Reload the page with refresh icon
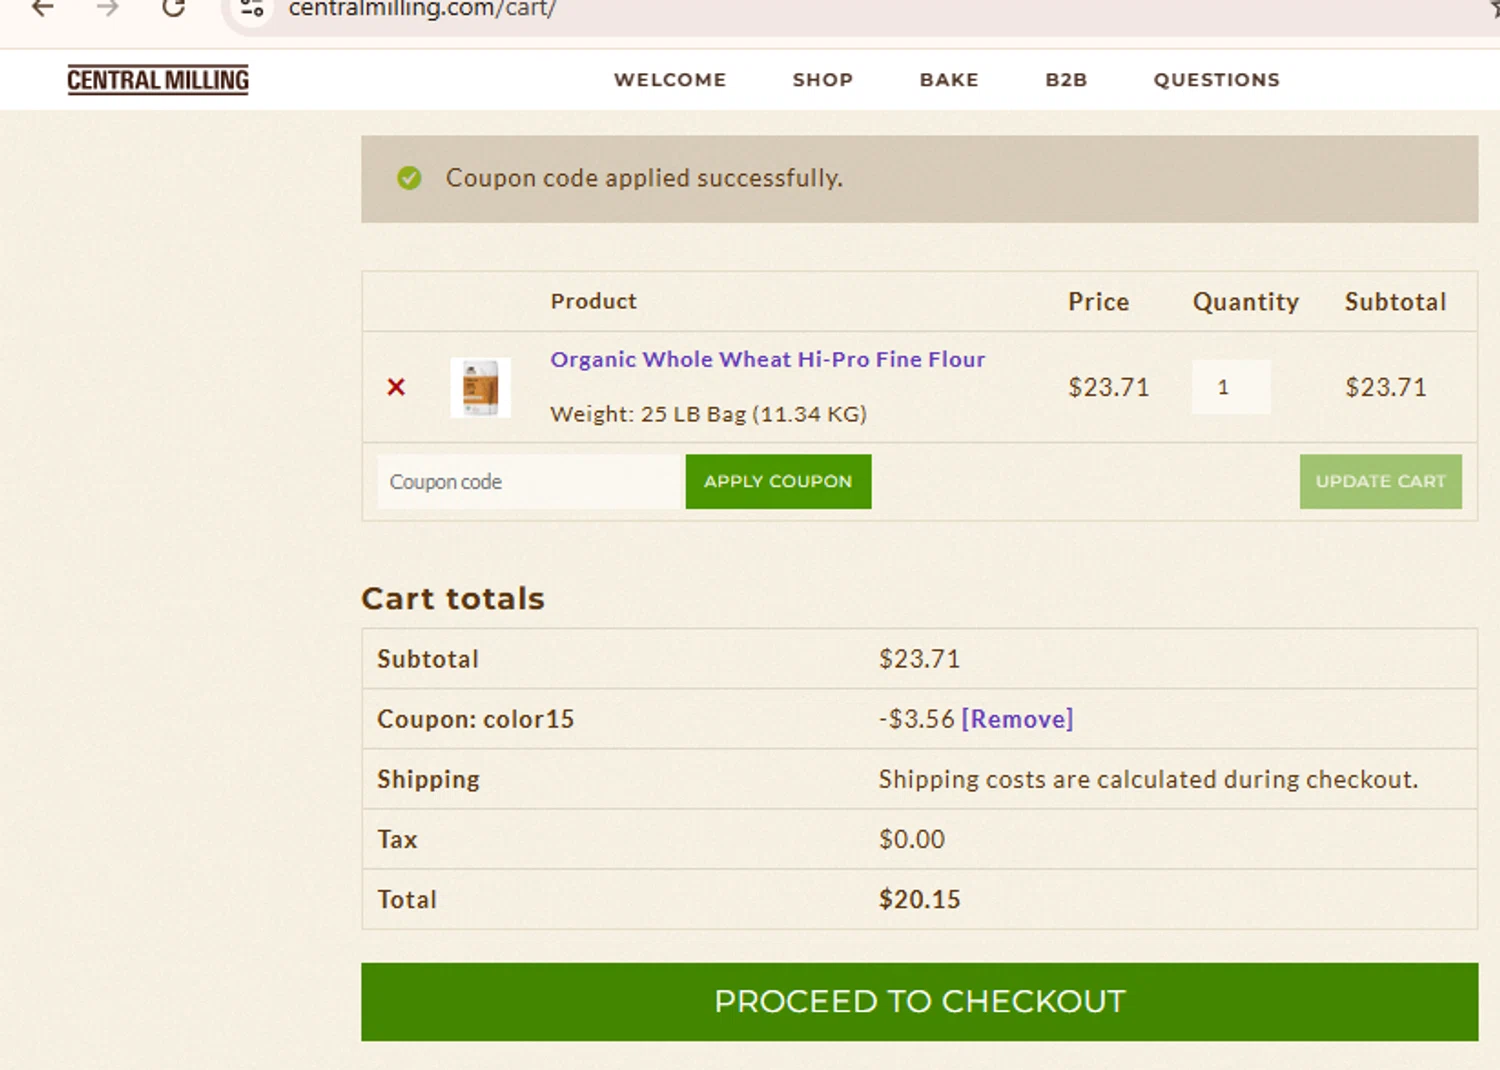1500x1070 pixels. click(174, 9)
